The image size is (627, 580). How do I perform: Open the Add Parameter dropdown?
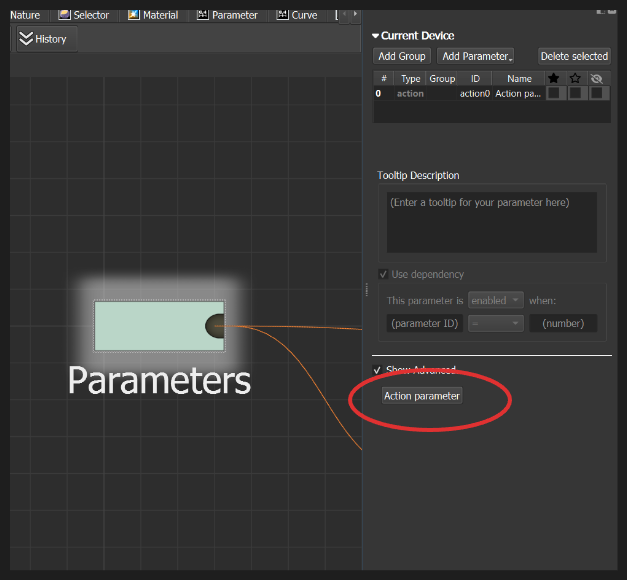coord(477,56)
